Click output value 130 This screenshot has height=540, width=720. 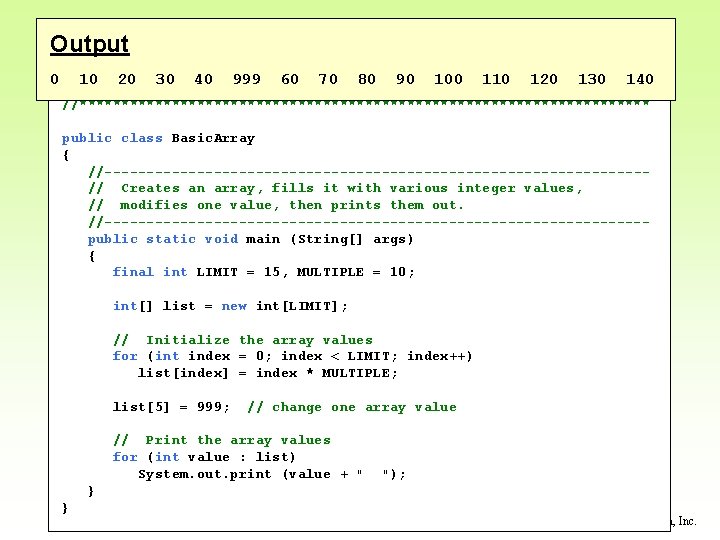[591, 79]
